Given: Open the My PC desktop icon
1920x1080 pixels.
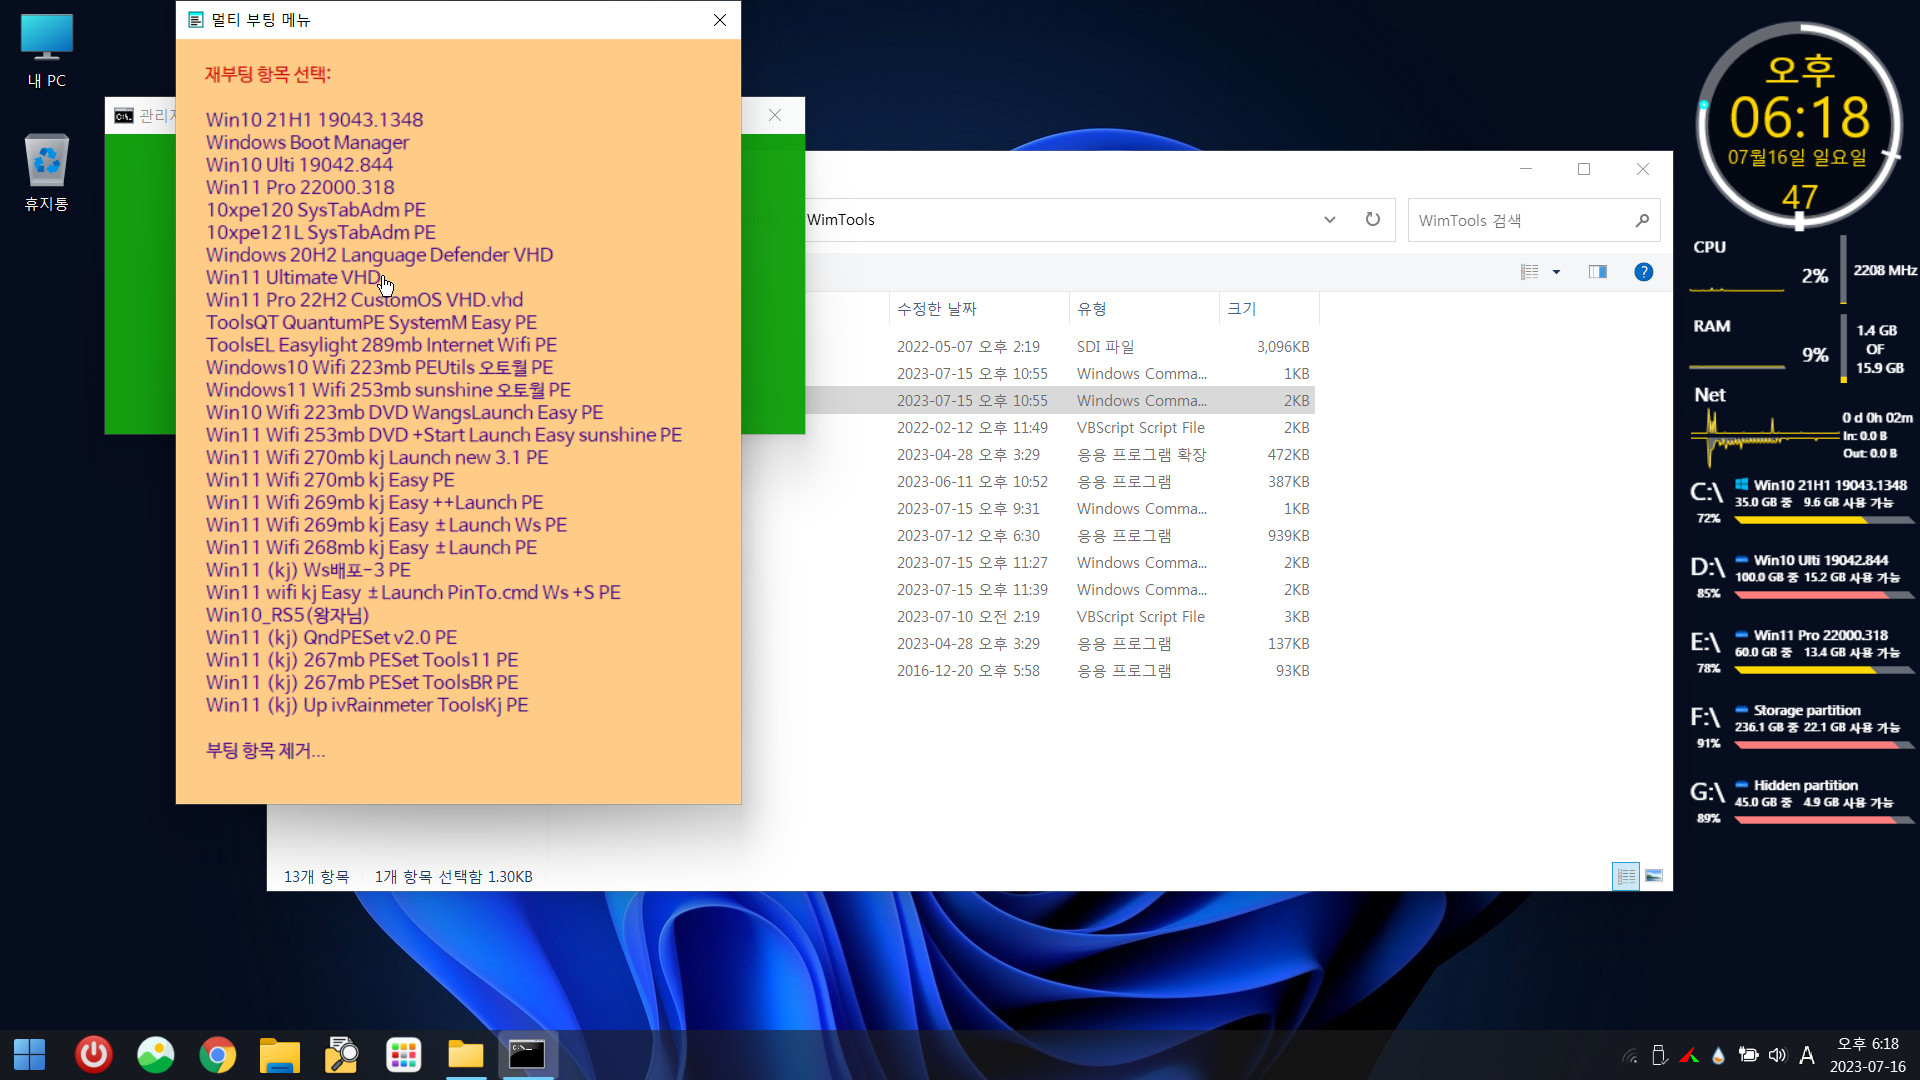Looking at the screenshot, I should pos(47,52).
